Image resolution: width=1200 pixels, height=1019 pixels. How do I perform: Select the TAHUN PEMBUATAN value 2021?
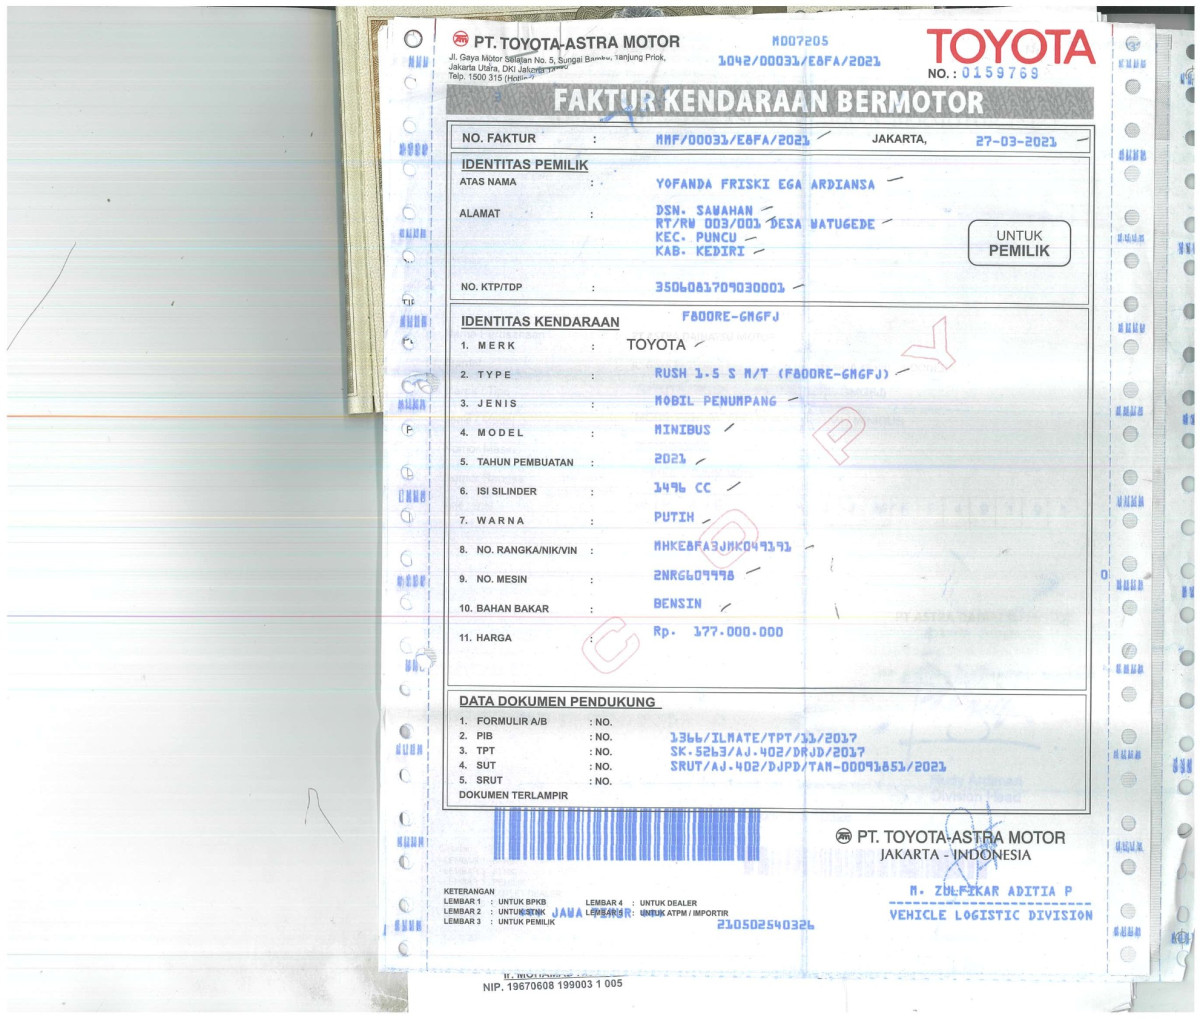pos(670,458)
